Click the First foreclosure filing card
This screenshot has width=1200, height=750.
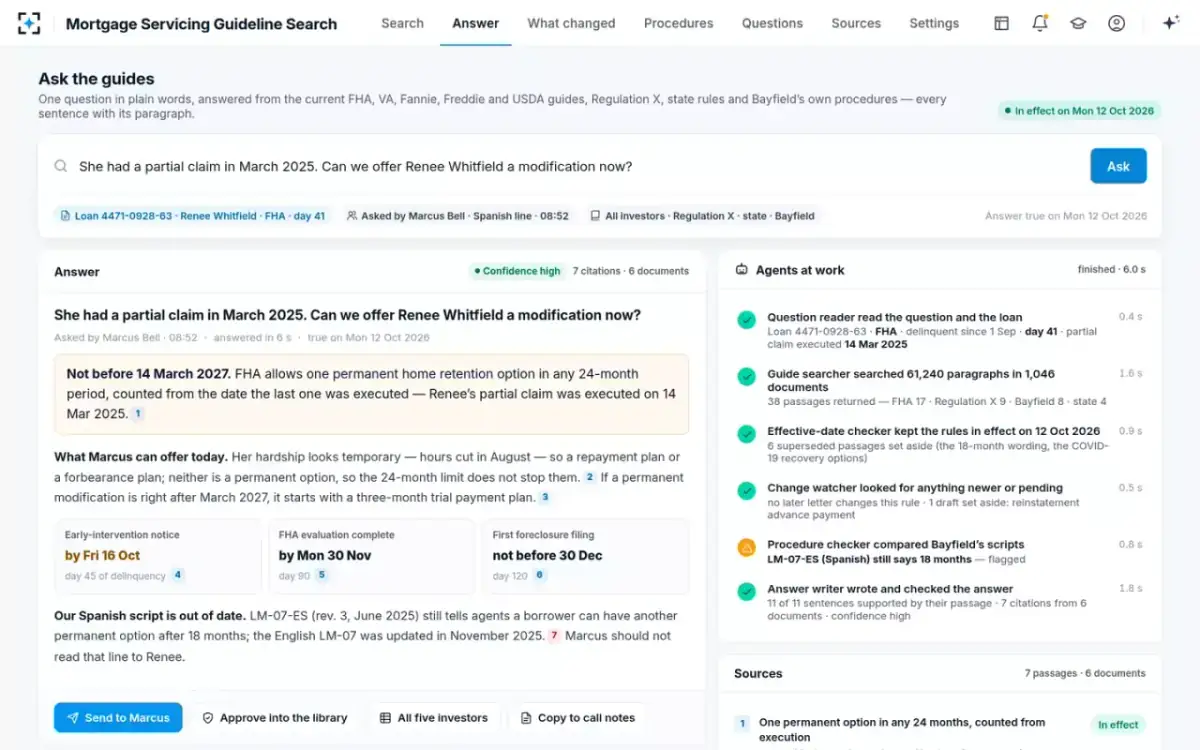585,556
